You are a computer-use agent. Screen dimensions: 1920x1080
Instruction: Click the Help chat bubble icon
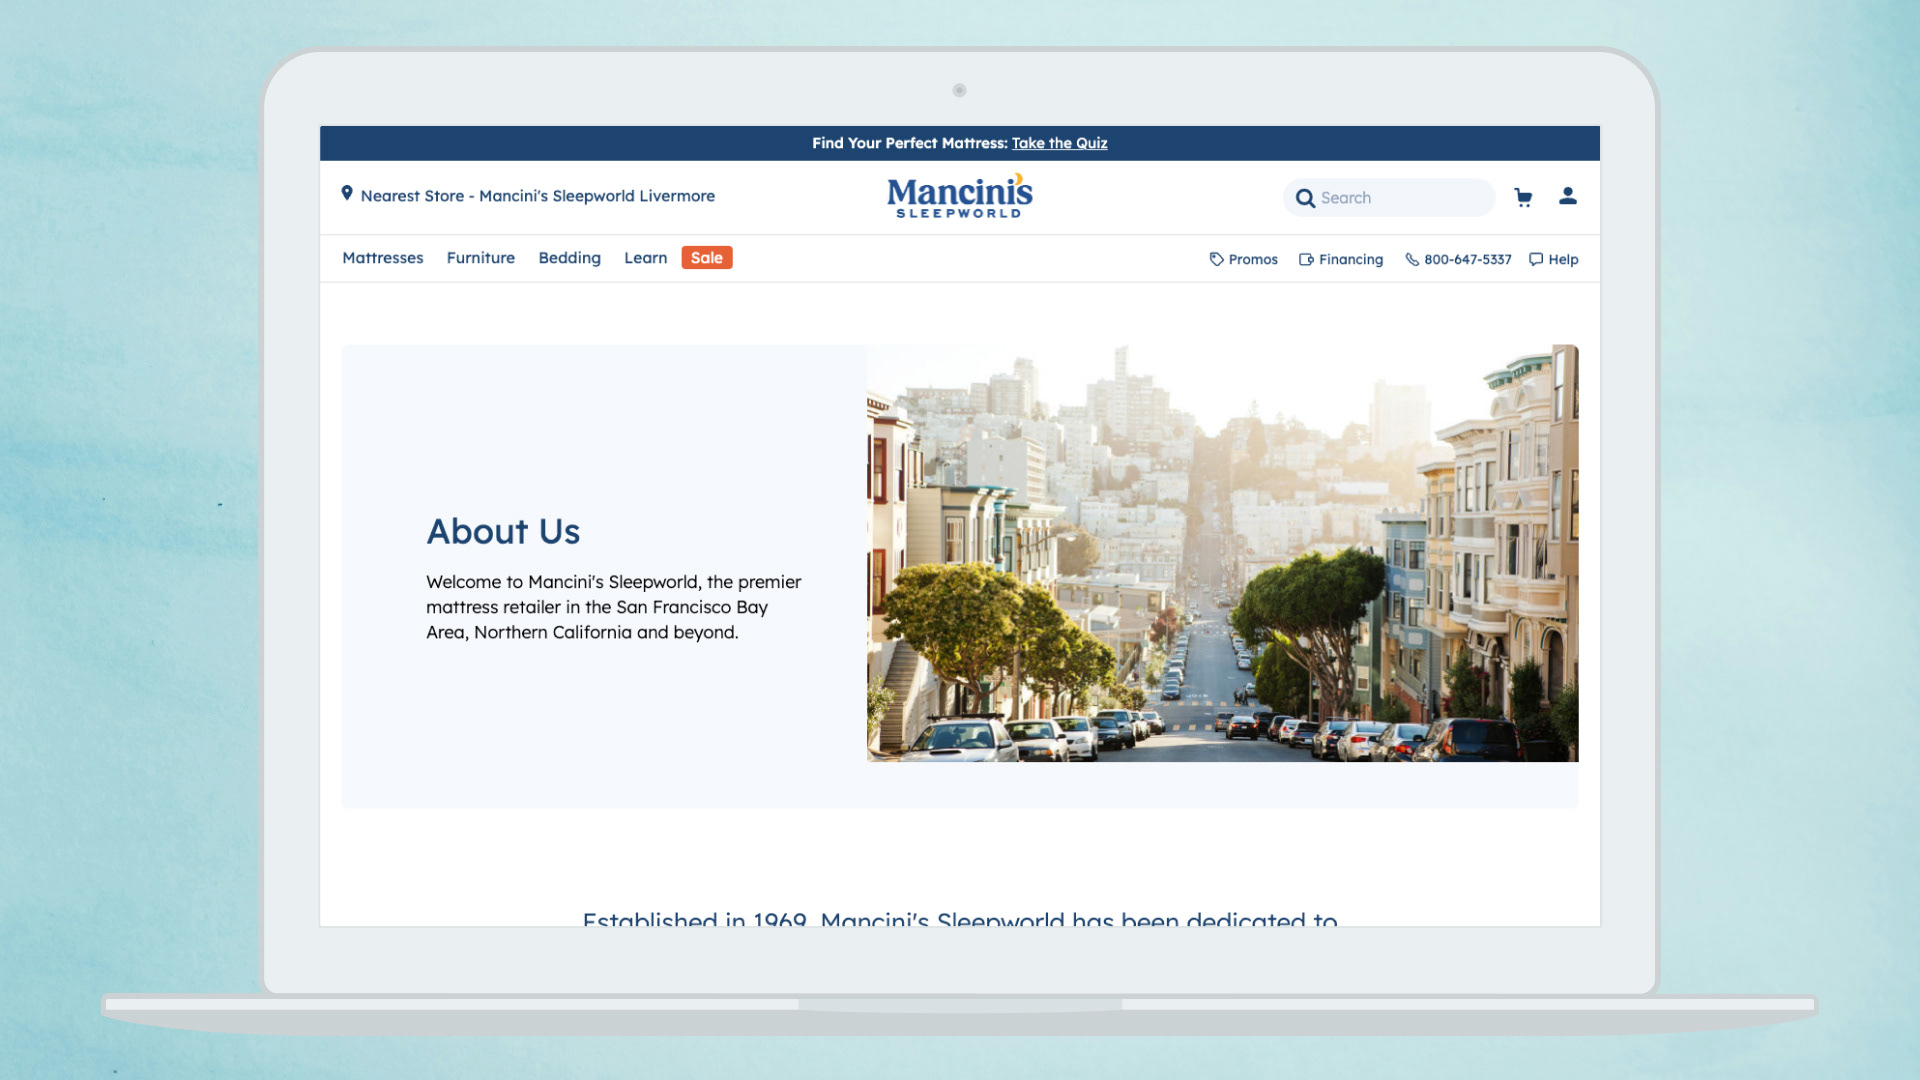[x=1536, y=259]
